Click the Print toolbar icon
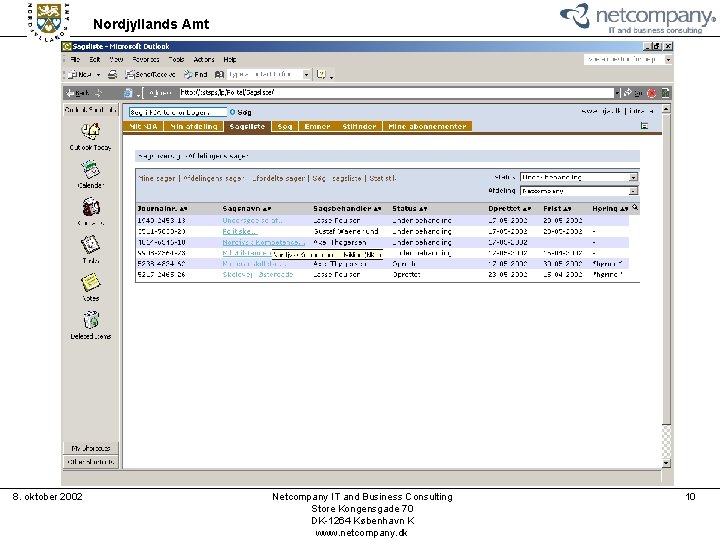 pyautogui.click(x=112, y=74)
